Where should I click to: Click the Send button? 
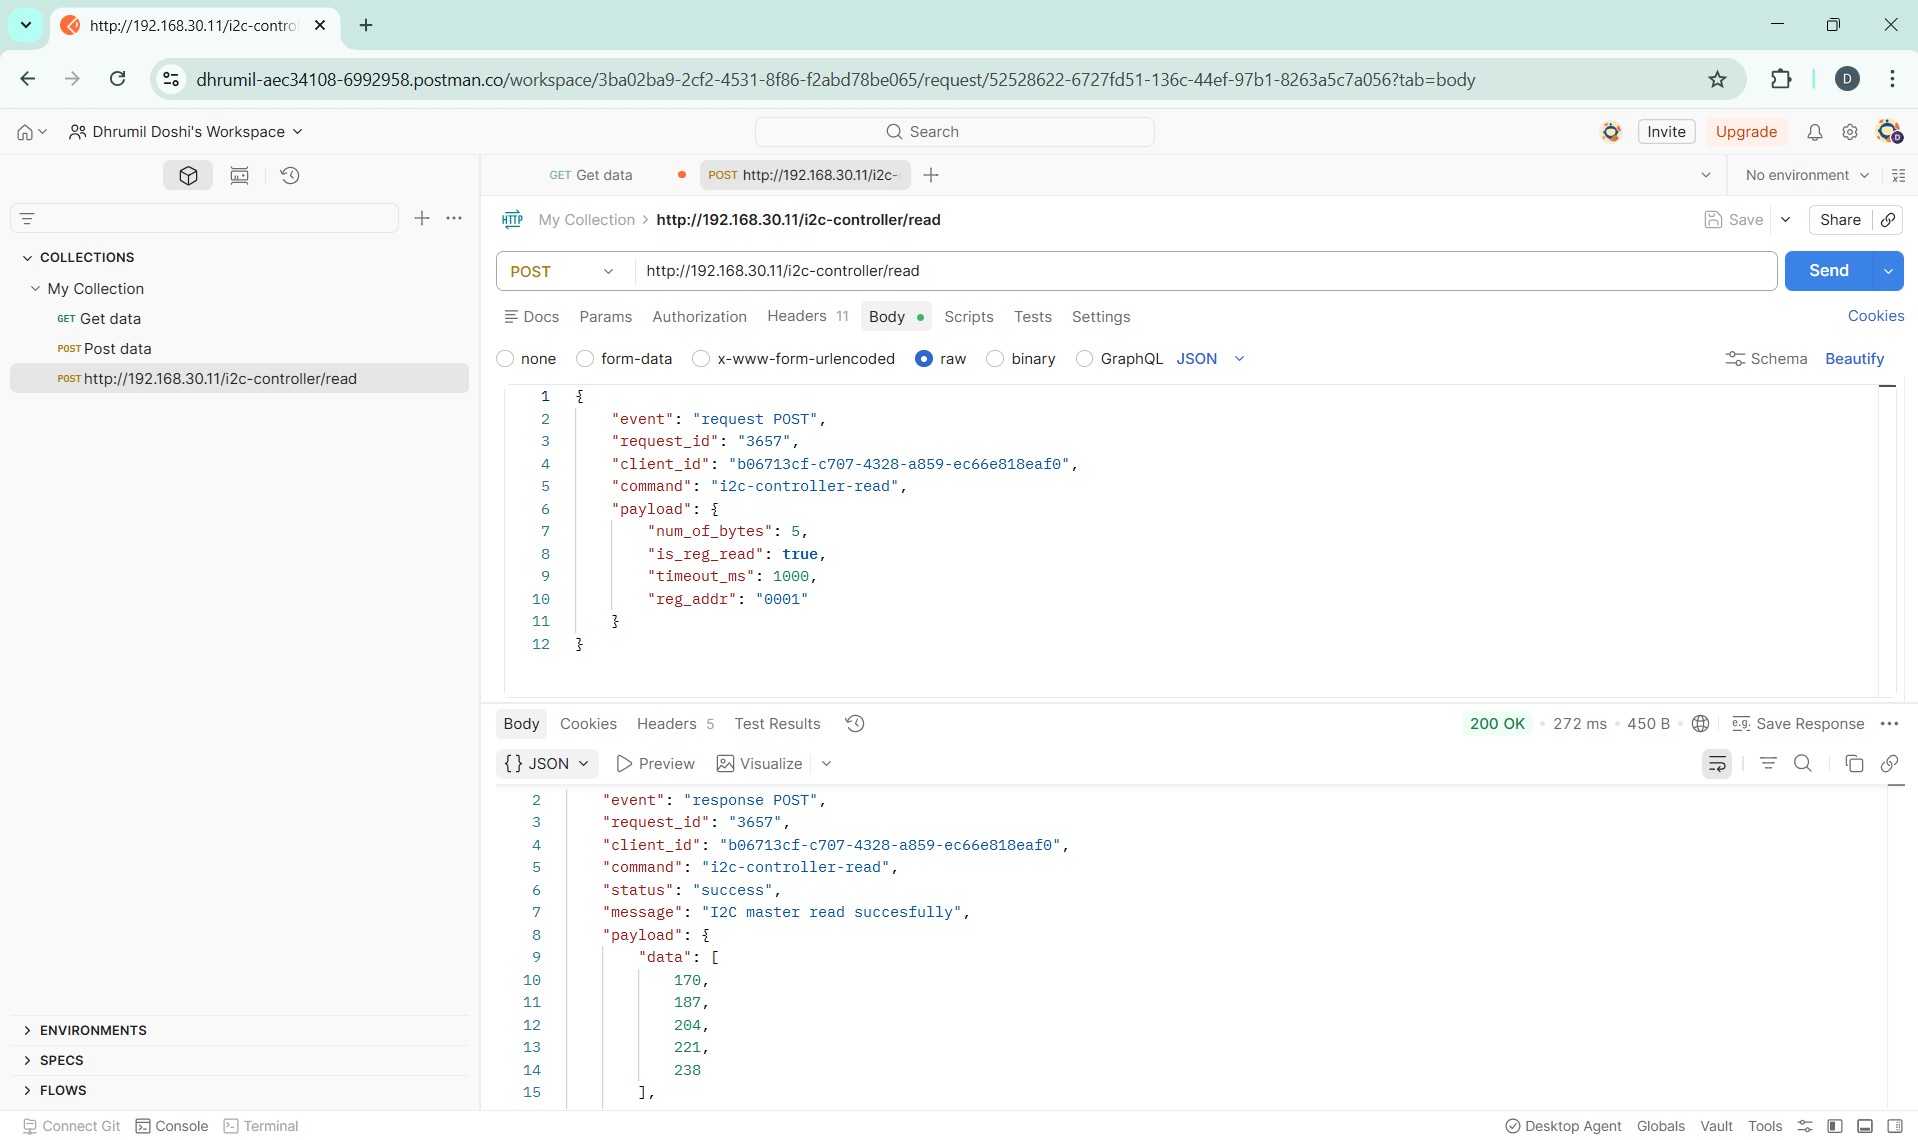tap(1828, 270)
